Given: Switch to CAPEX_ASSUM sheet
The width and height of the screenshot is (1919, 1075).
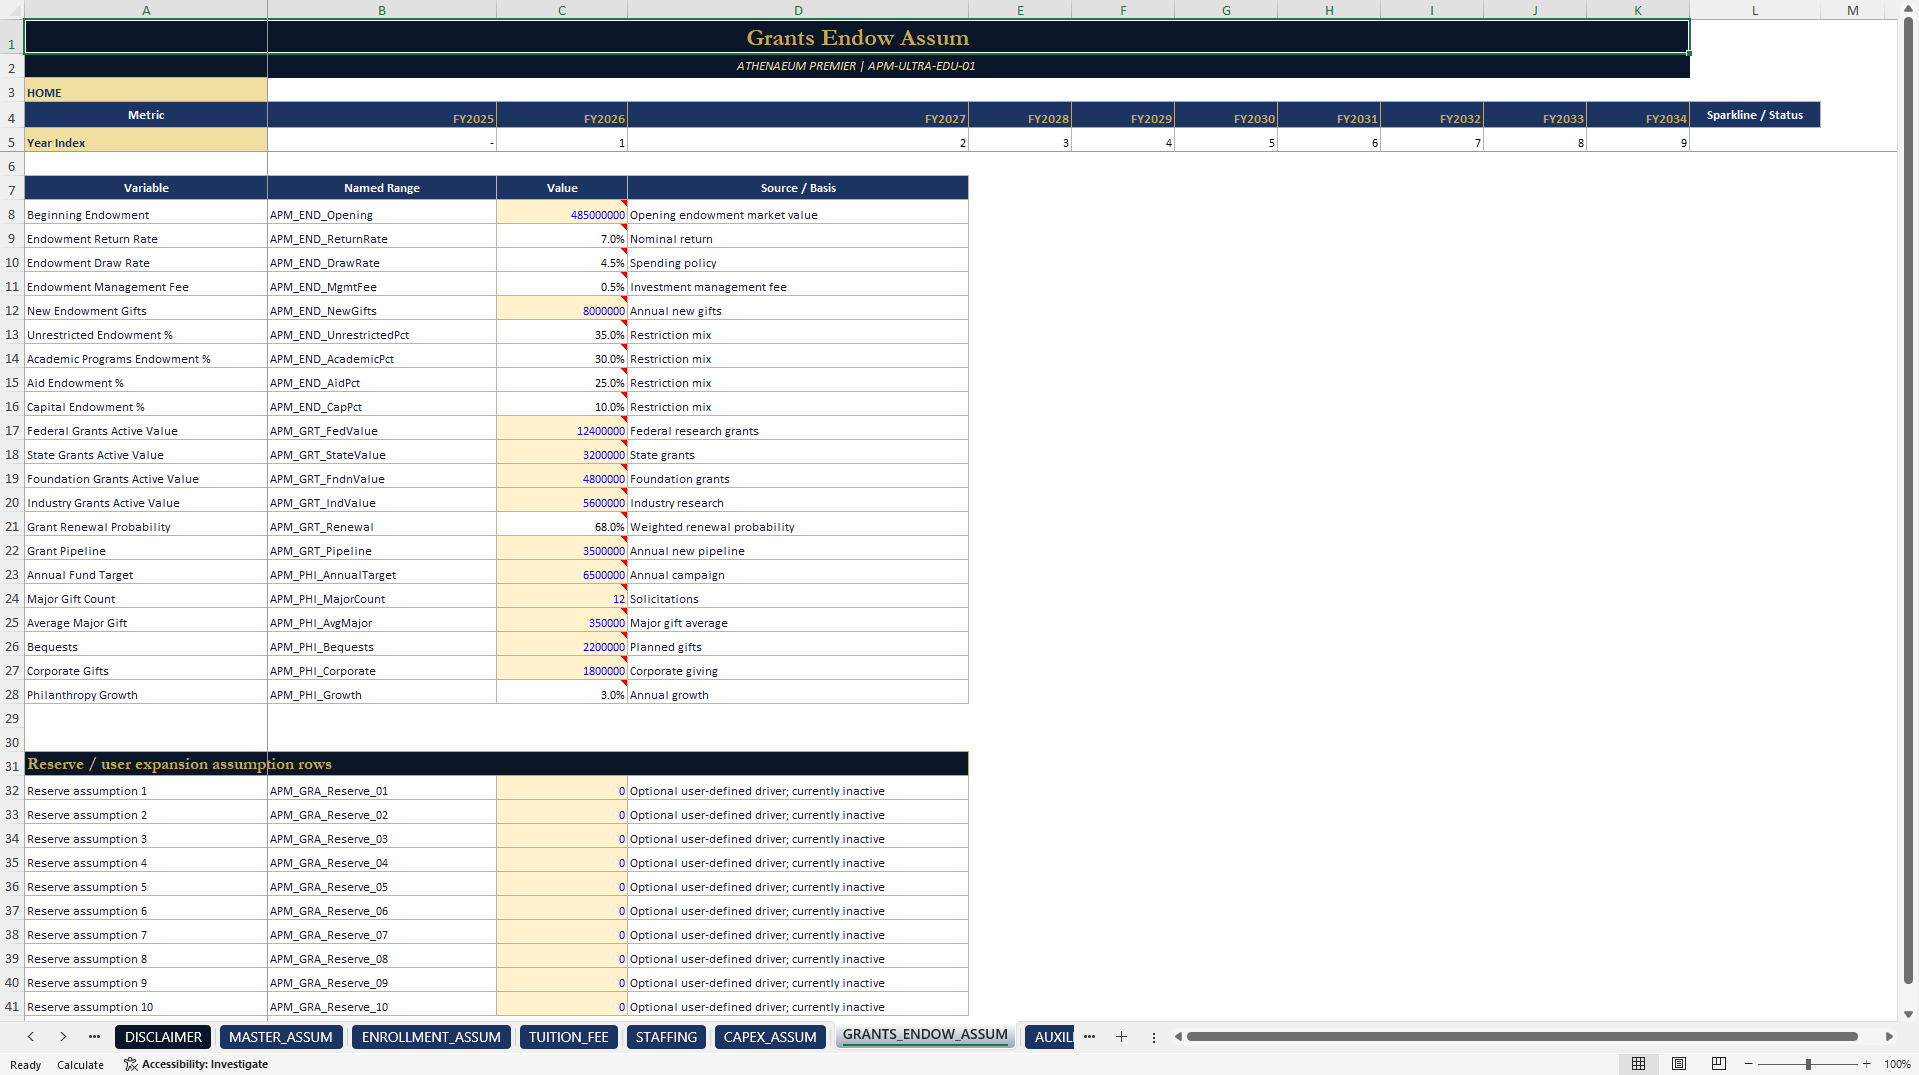Looking at the screenshot, I should pyautogui.click(x=770, y=1037).
